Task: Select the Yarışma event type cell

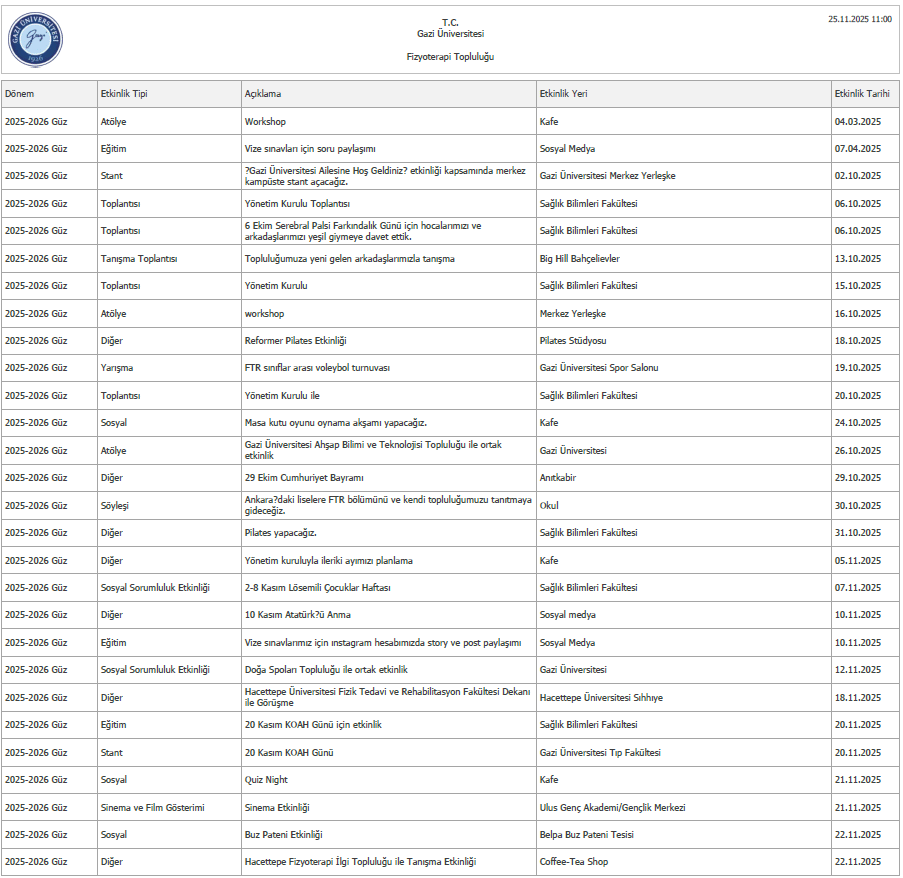Action: point(117,368)
